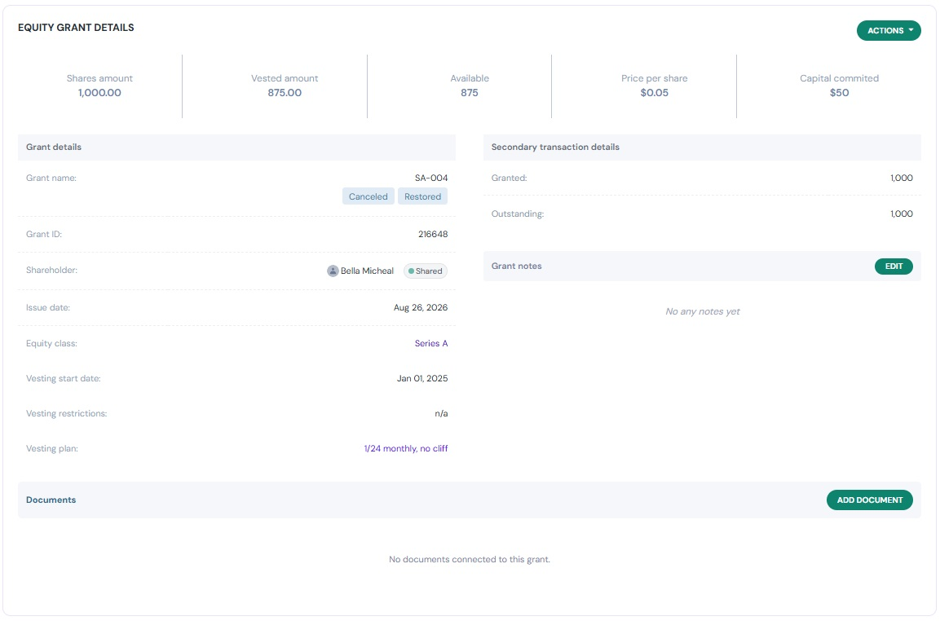Image resolution: width=940 pixels, height=621 pixels.
Task: Select the grant ID 216648
Action: tap(433, 234)
